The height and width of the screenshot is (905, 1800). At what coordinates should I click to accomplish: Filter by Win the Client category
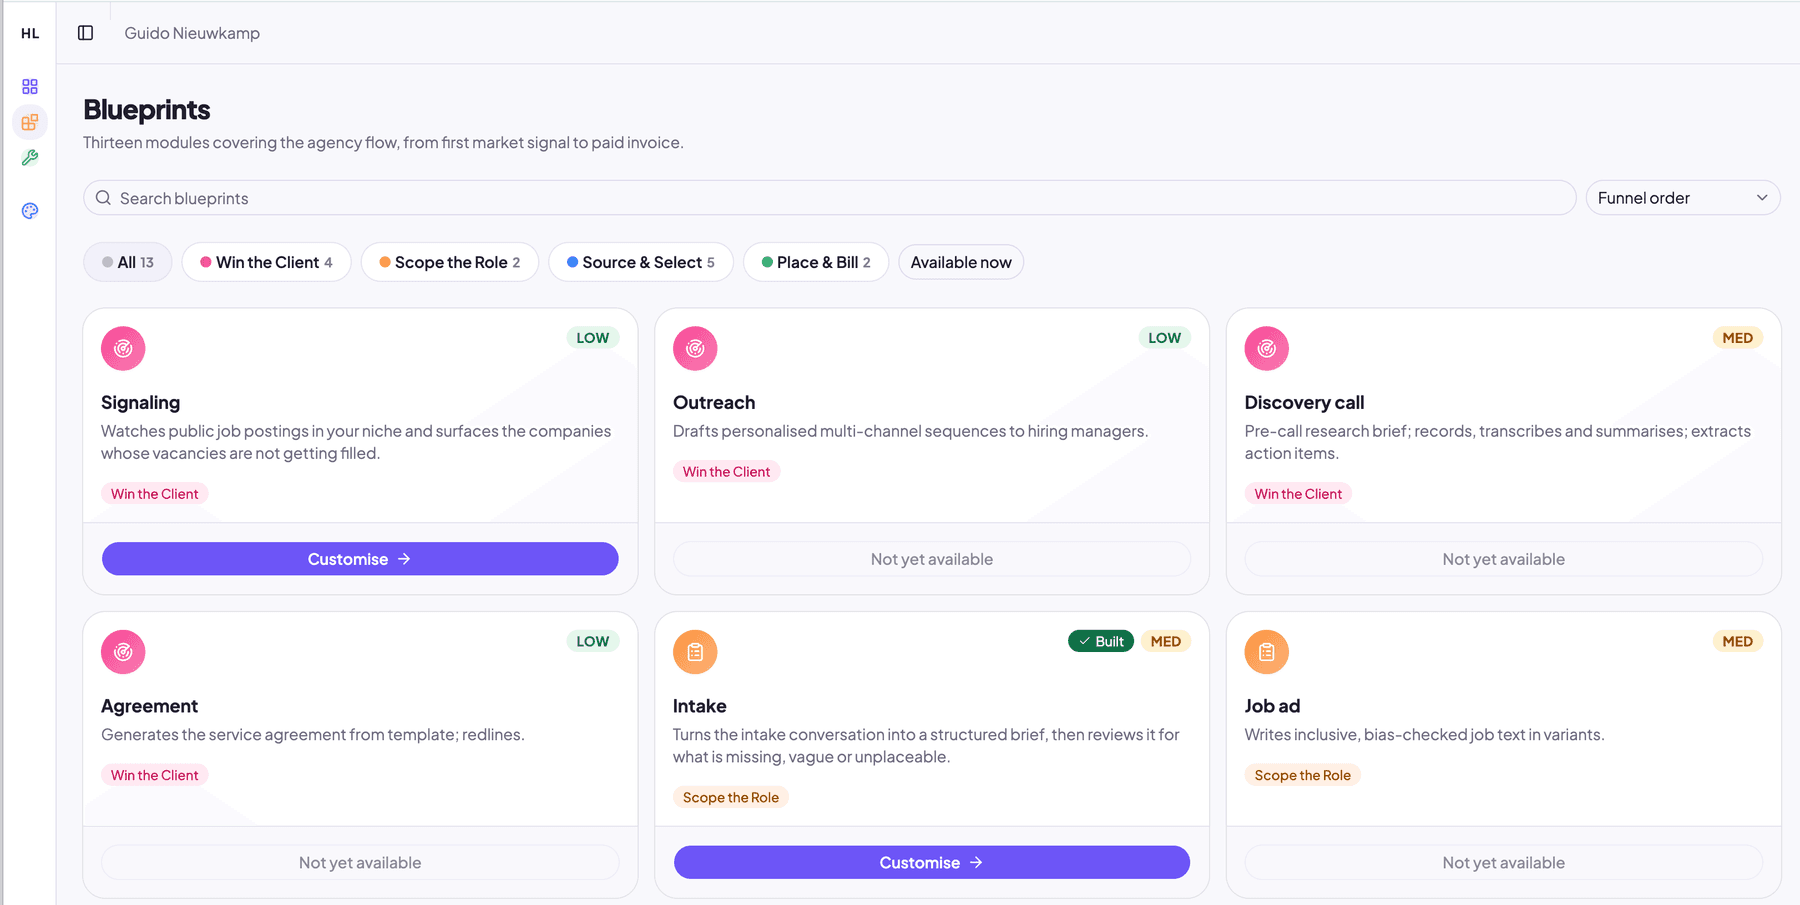point(266,262)
